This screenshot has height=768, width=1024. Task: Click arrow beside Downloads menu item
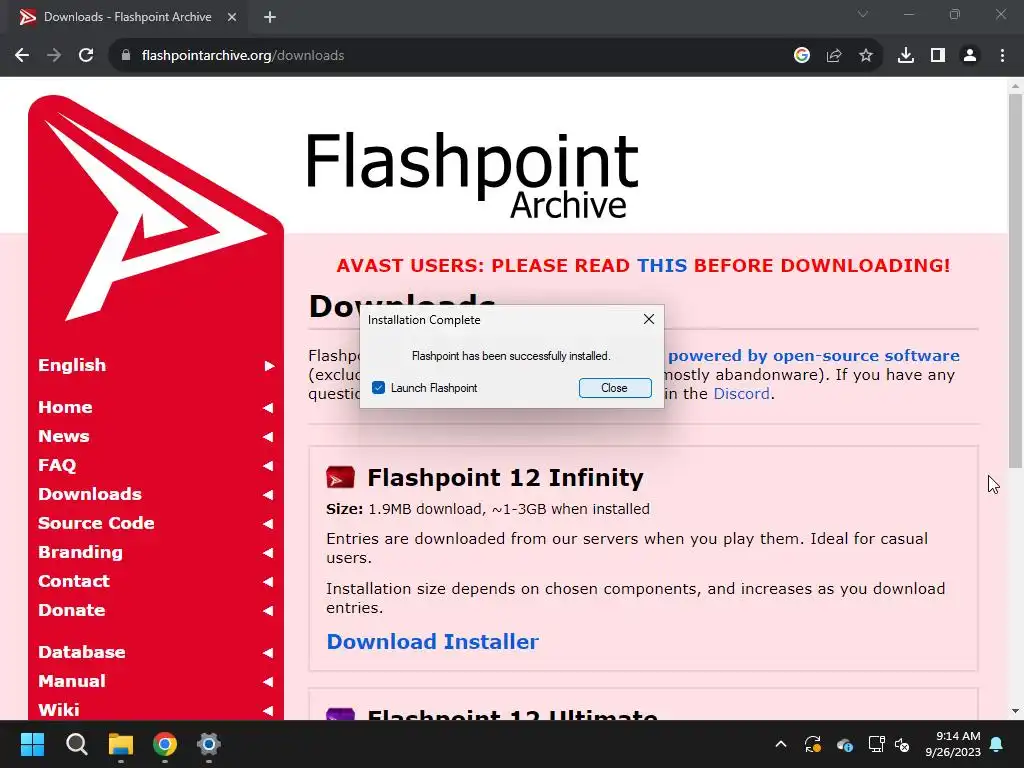(268, 494)
